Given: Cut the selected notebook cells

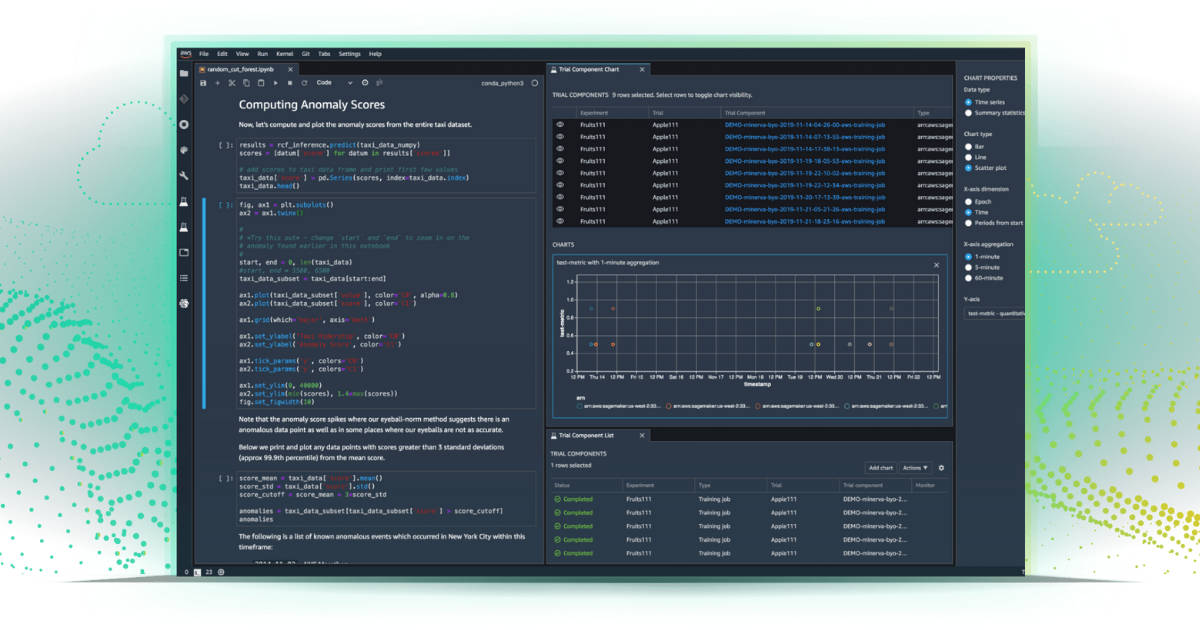Looking at the screenshot, I should point(232,83).
